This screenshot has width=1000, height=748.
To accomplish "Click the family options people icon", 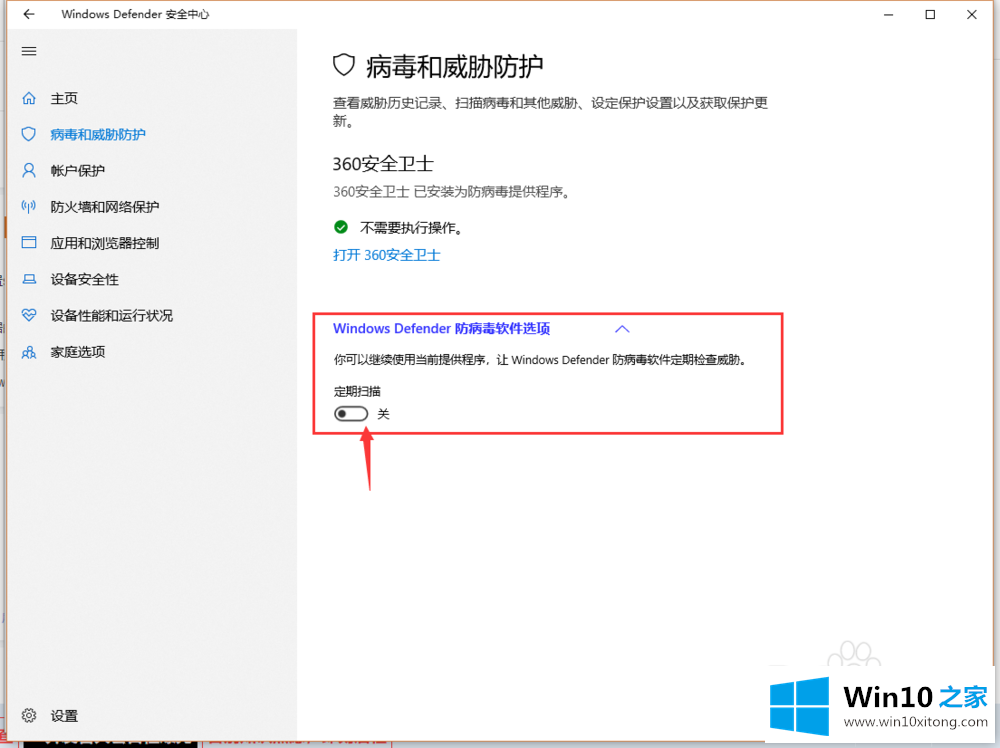I will [x=29, y=351].
